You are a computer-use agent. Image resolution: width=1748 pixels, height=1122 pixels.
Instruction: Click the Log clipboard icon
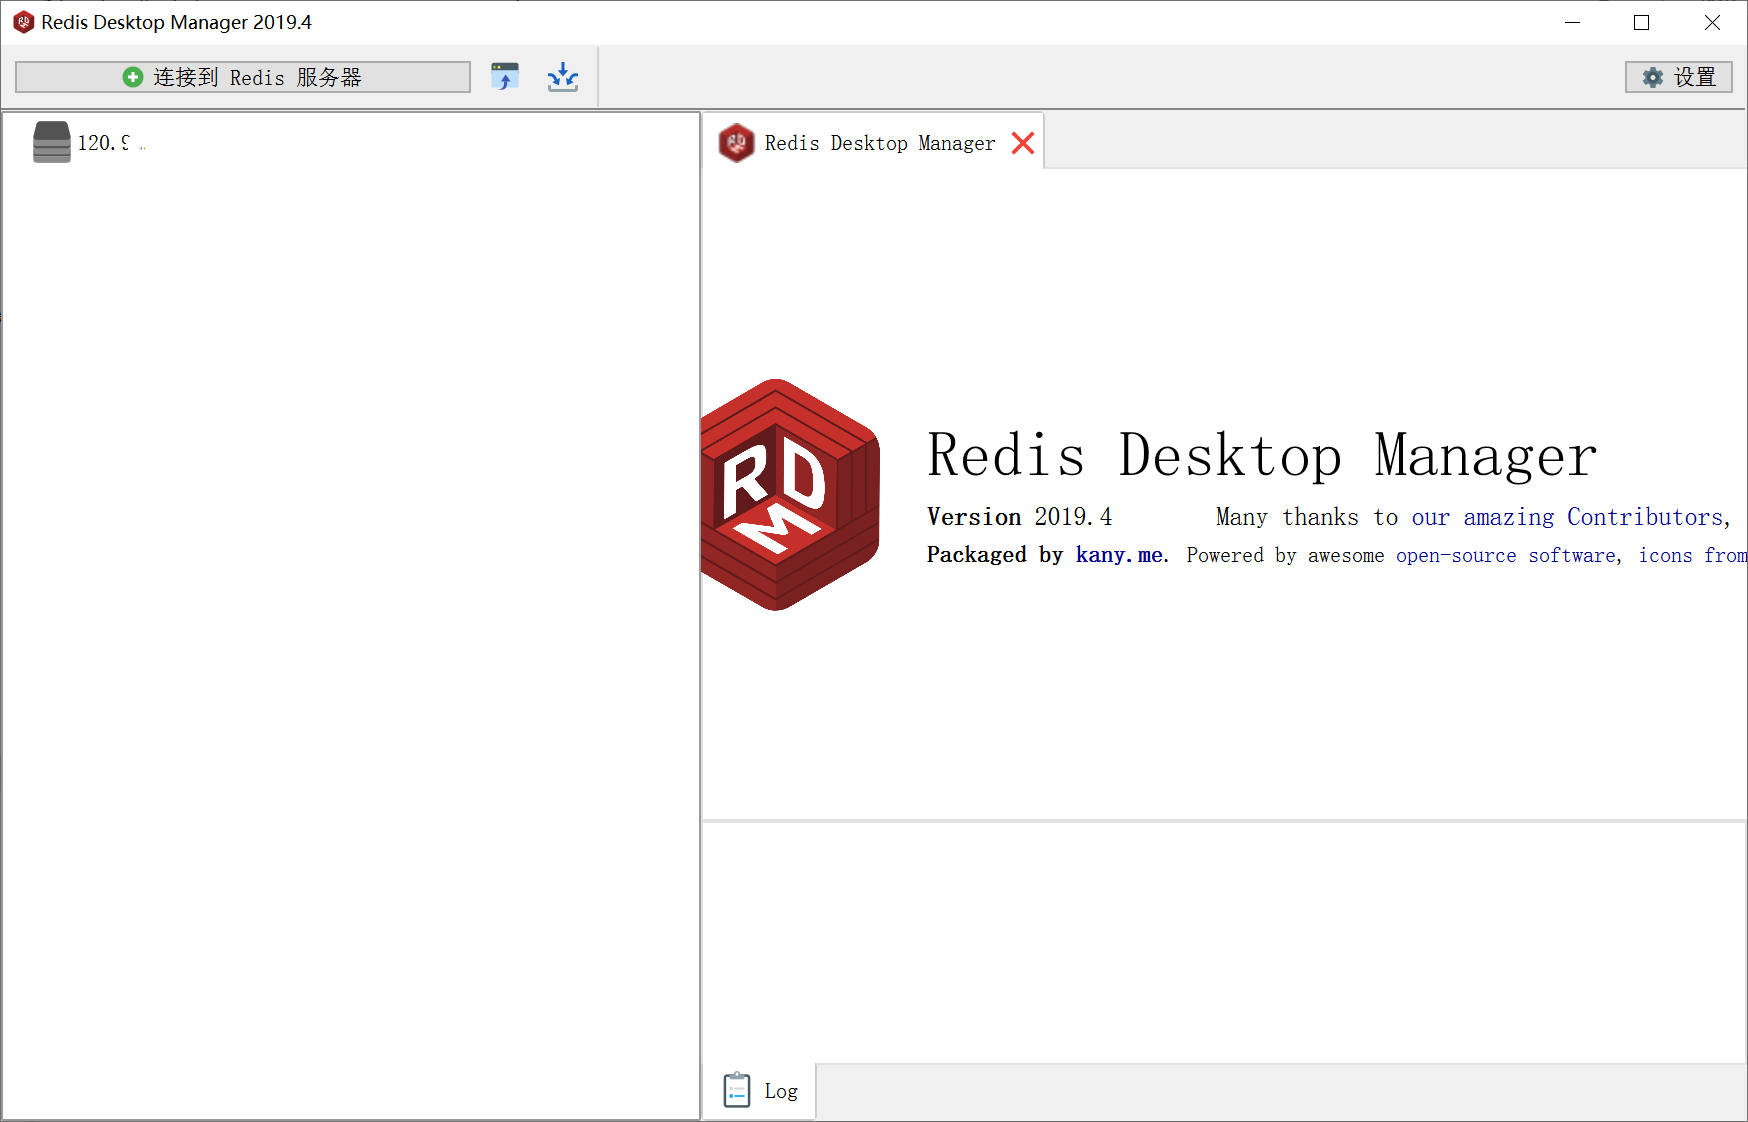[x=737, y=1090]
